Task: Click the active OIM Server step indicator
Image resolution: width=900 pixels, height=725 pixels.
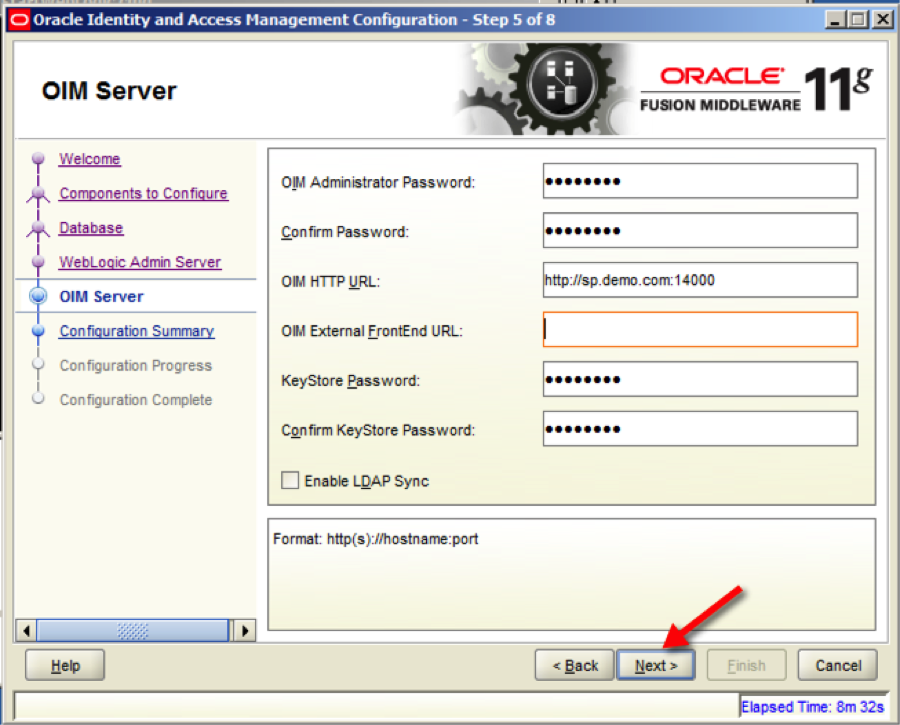Action: coord(37,296)
